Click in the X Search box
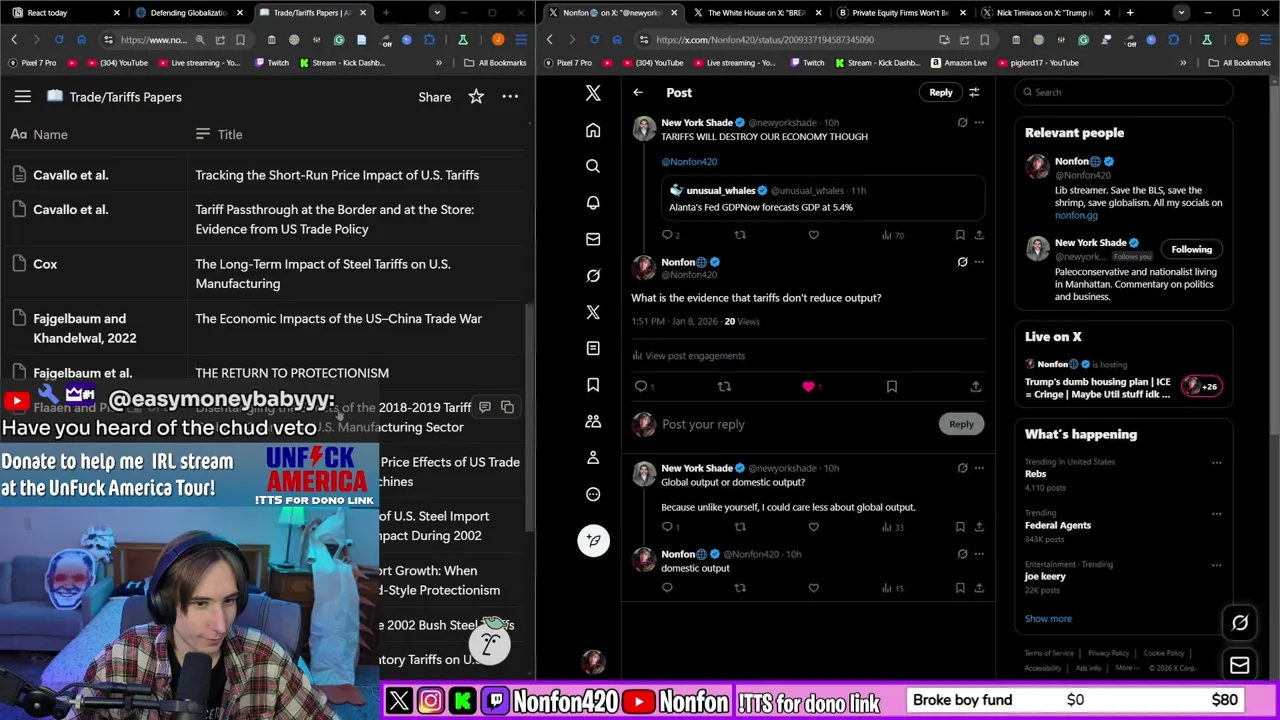 point(1122,92)
